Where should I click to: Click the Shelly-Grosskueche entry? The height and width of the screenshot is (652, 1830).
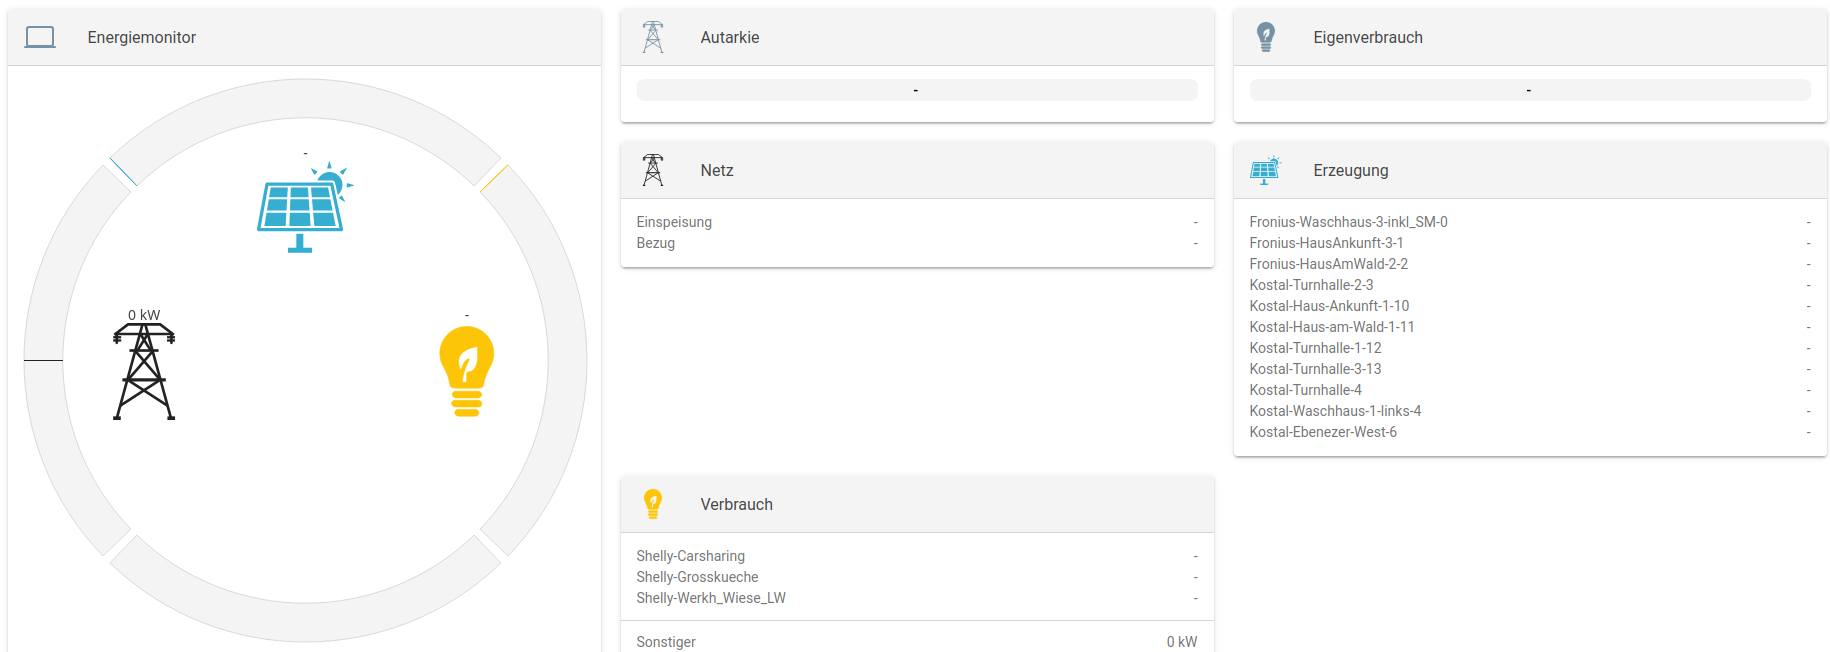tap(697, 577)
